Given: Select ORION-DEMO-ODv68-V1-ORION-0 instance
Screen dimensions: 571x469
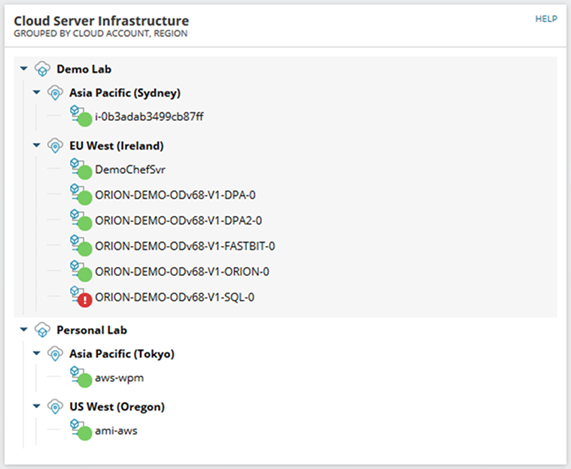Looking at the screenshot, I should click(182, 272).
